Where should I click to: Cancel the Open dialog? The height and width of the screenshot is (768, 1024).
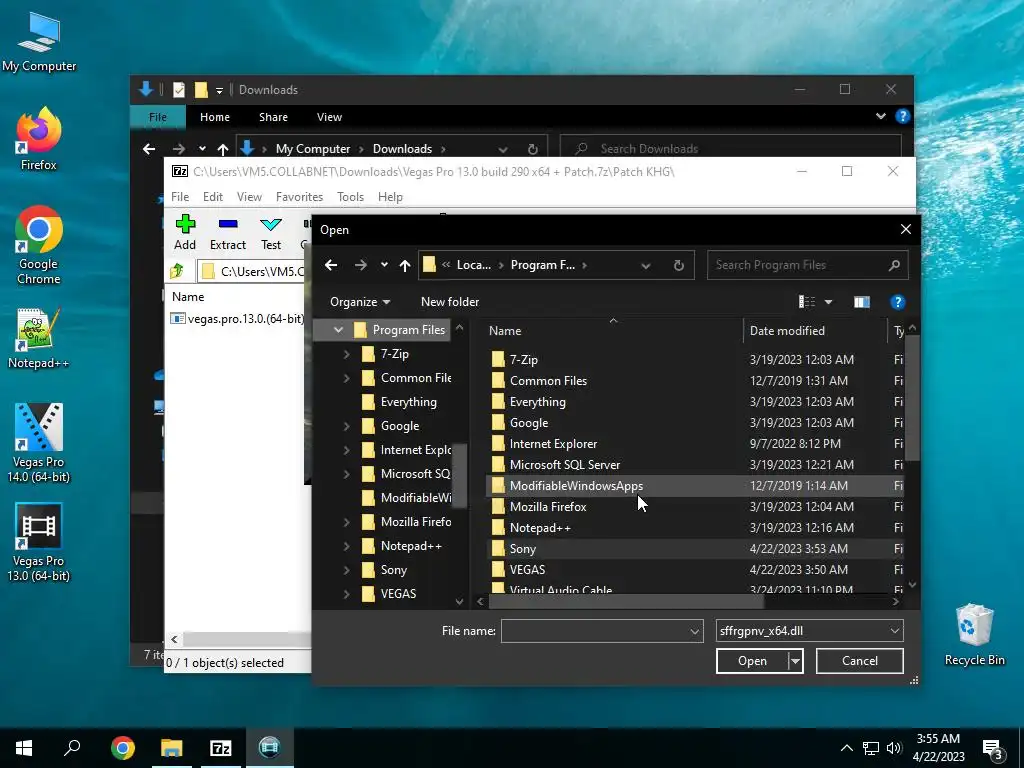point(859,661)
